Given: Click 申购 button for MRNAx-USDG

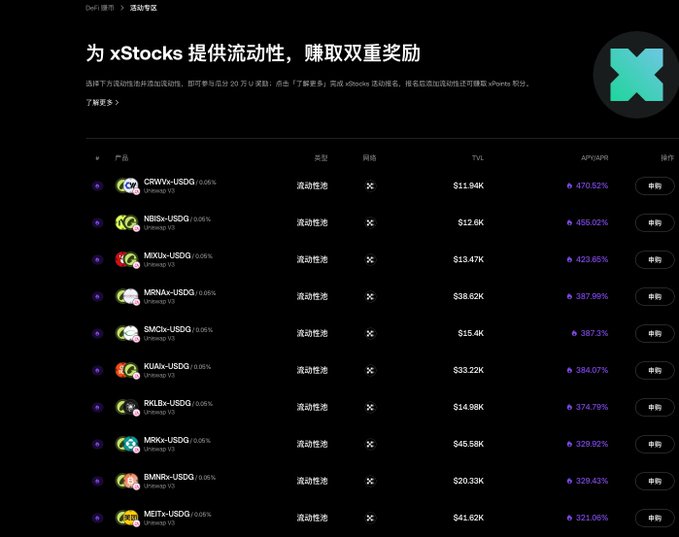Looking at the screenshot, I should tap(654, 297).
